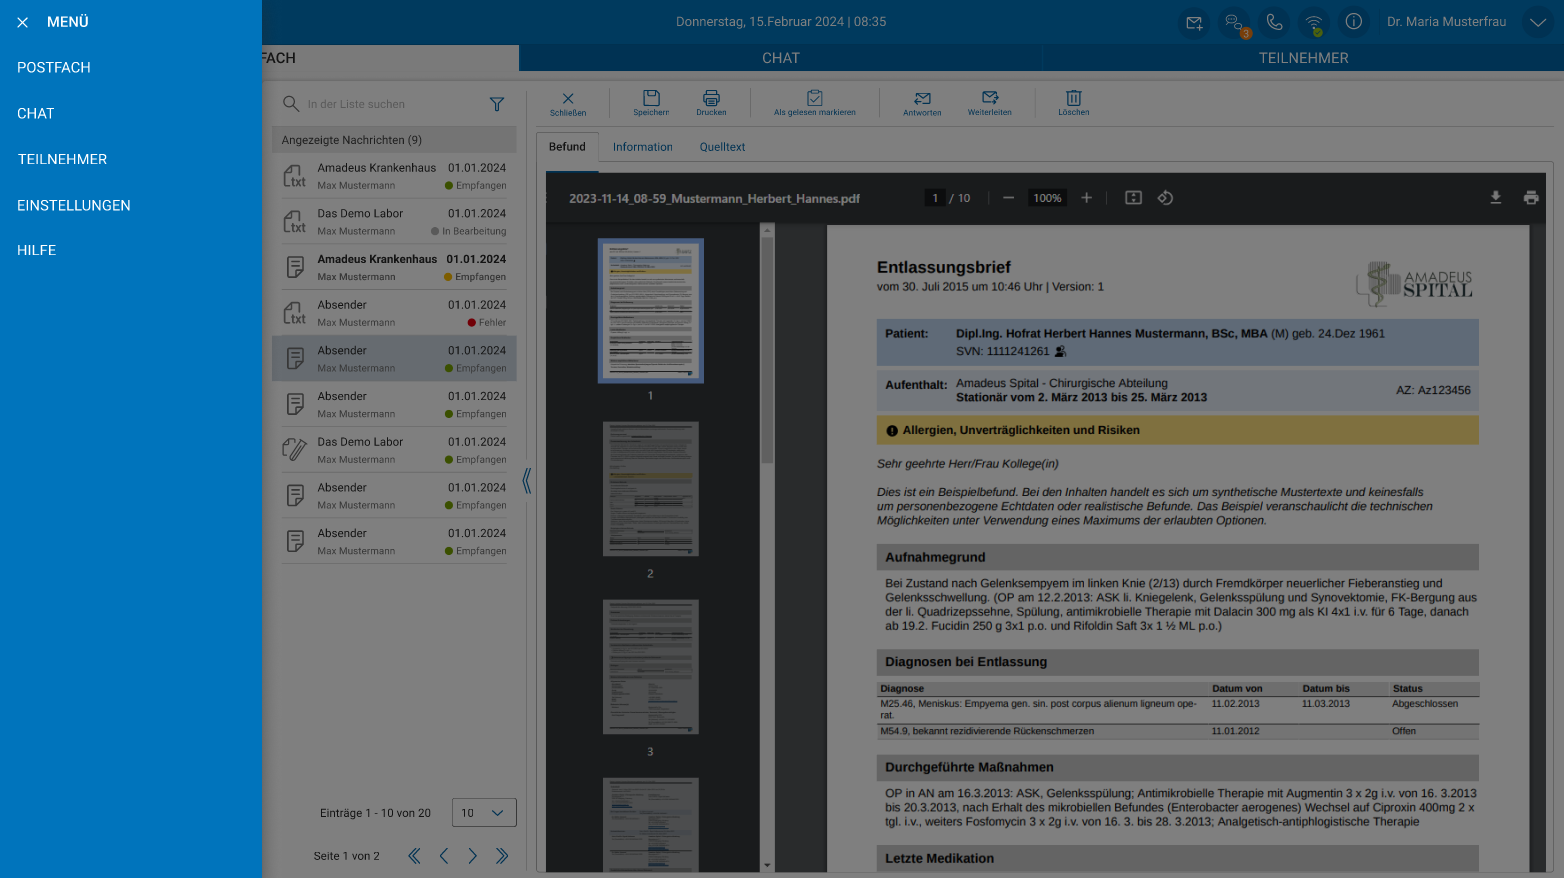Select PDF page 3 thumbnail
The width and height of the screenshot is (1564, 878).
[651, 667]
